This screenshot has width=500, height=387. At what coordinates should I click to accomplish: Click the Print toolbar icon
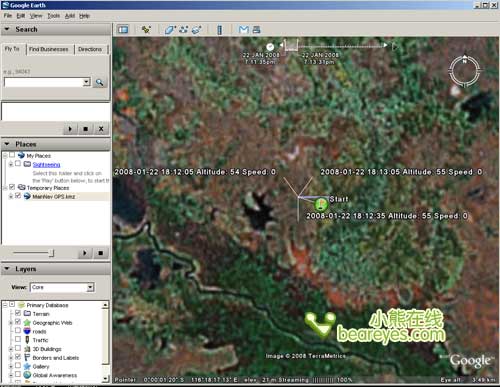pos(256,30)
